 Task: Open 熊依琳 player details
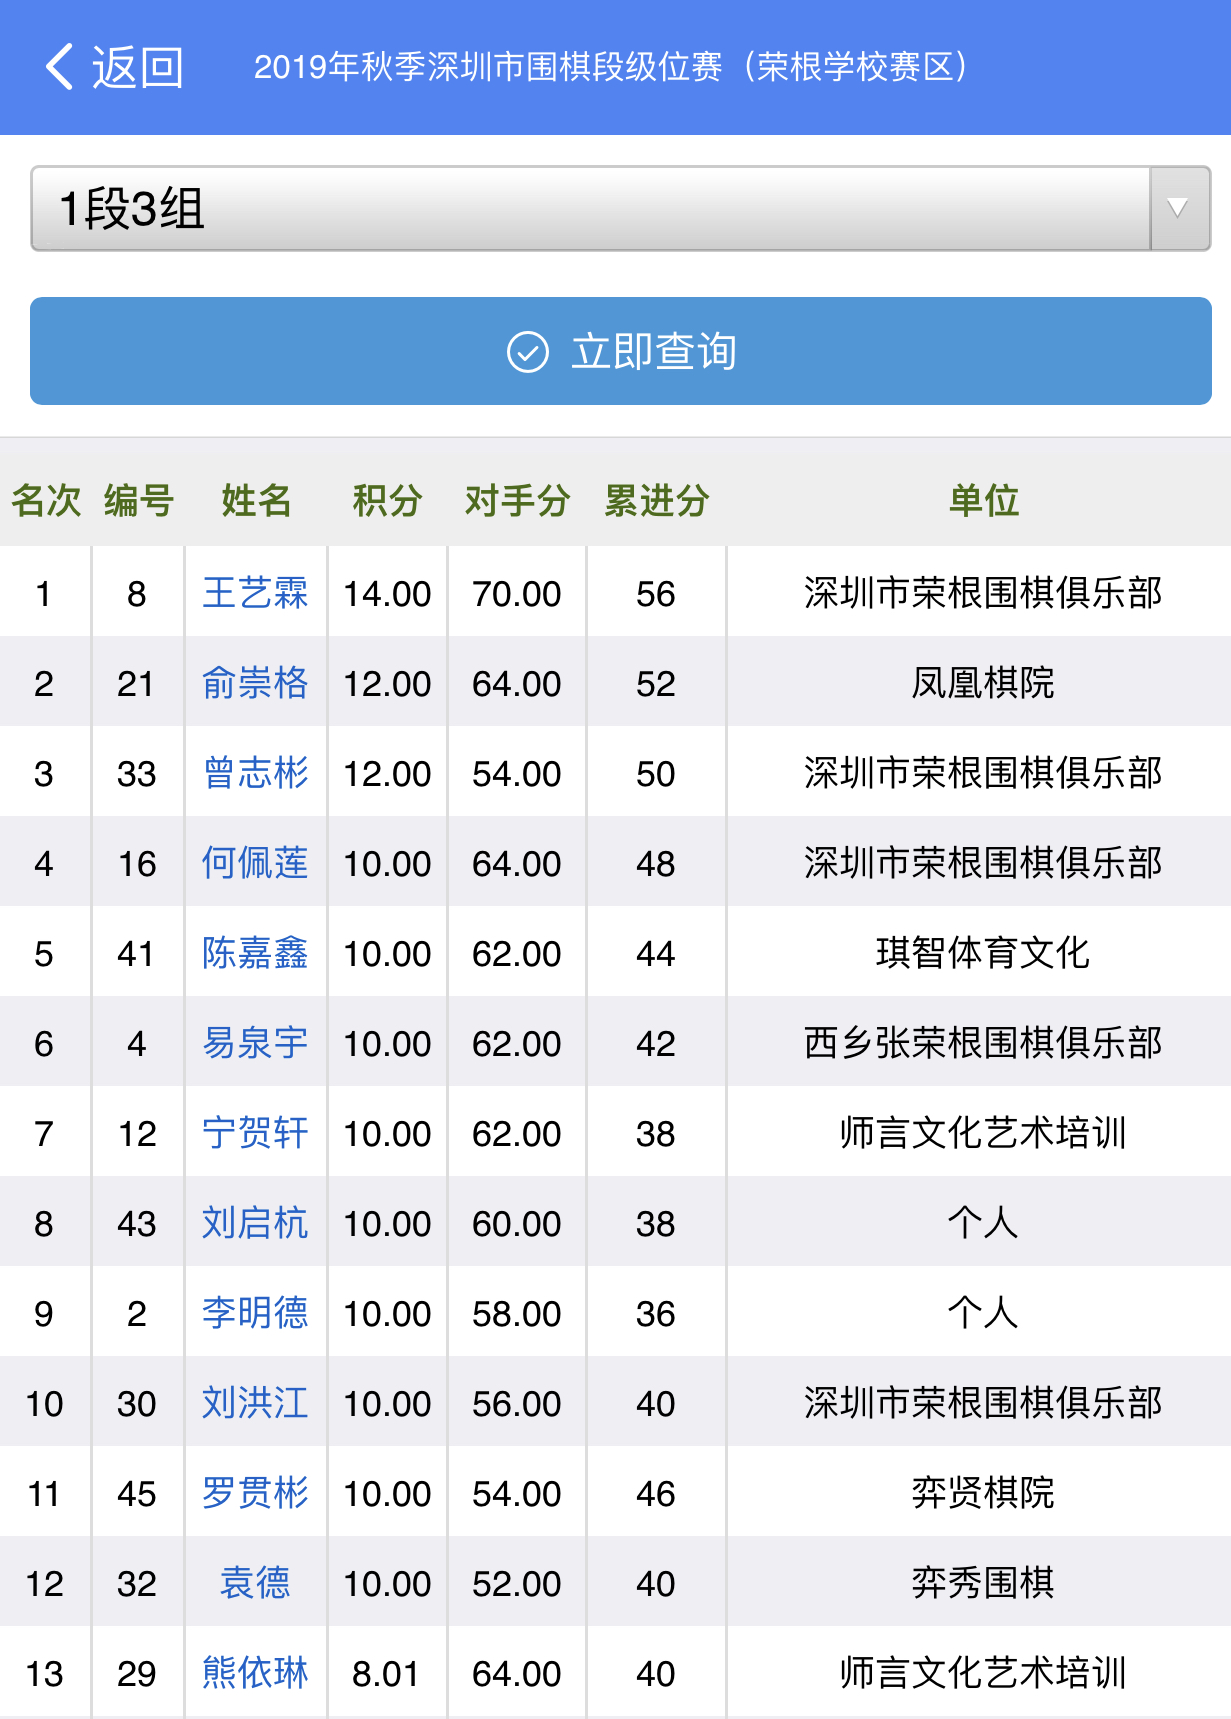[x=255, y=1673]
